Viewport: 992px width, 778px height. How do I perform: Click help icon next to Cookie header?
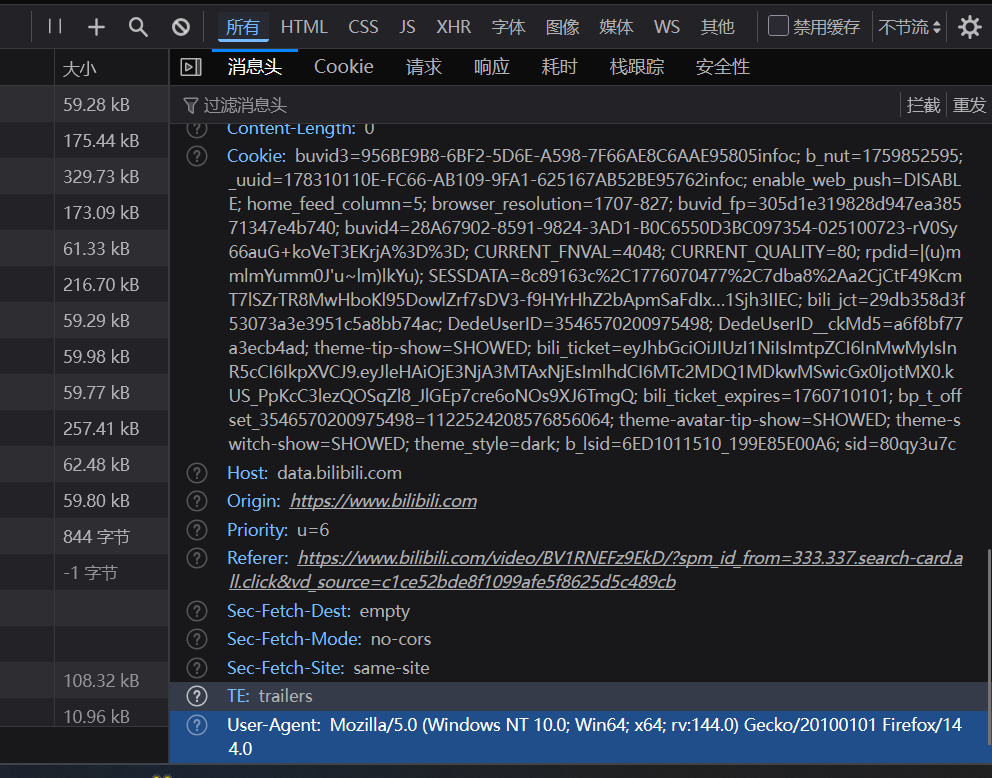[x=198, y=156]
